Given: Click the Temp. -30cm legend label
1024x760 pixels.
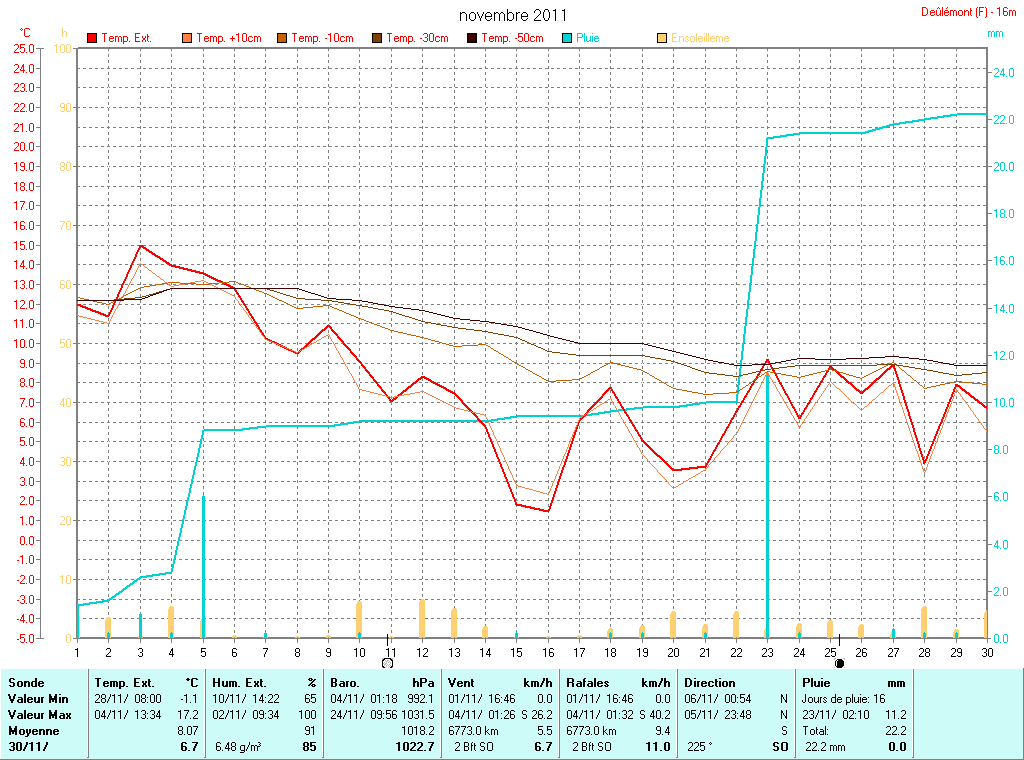Looking at the screenshot, I should coord(417,38).
